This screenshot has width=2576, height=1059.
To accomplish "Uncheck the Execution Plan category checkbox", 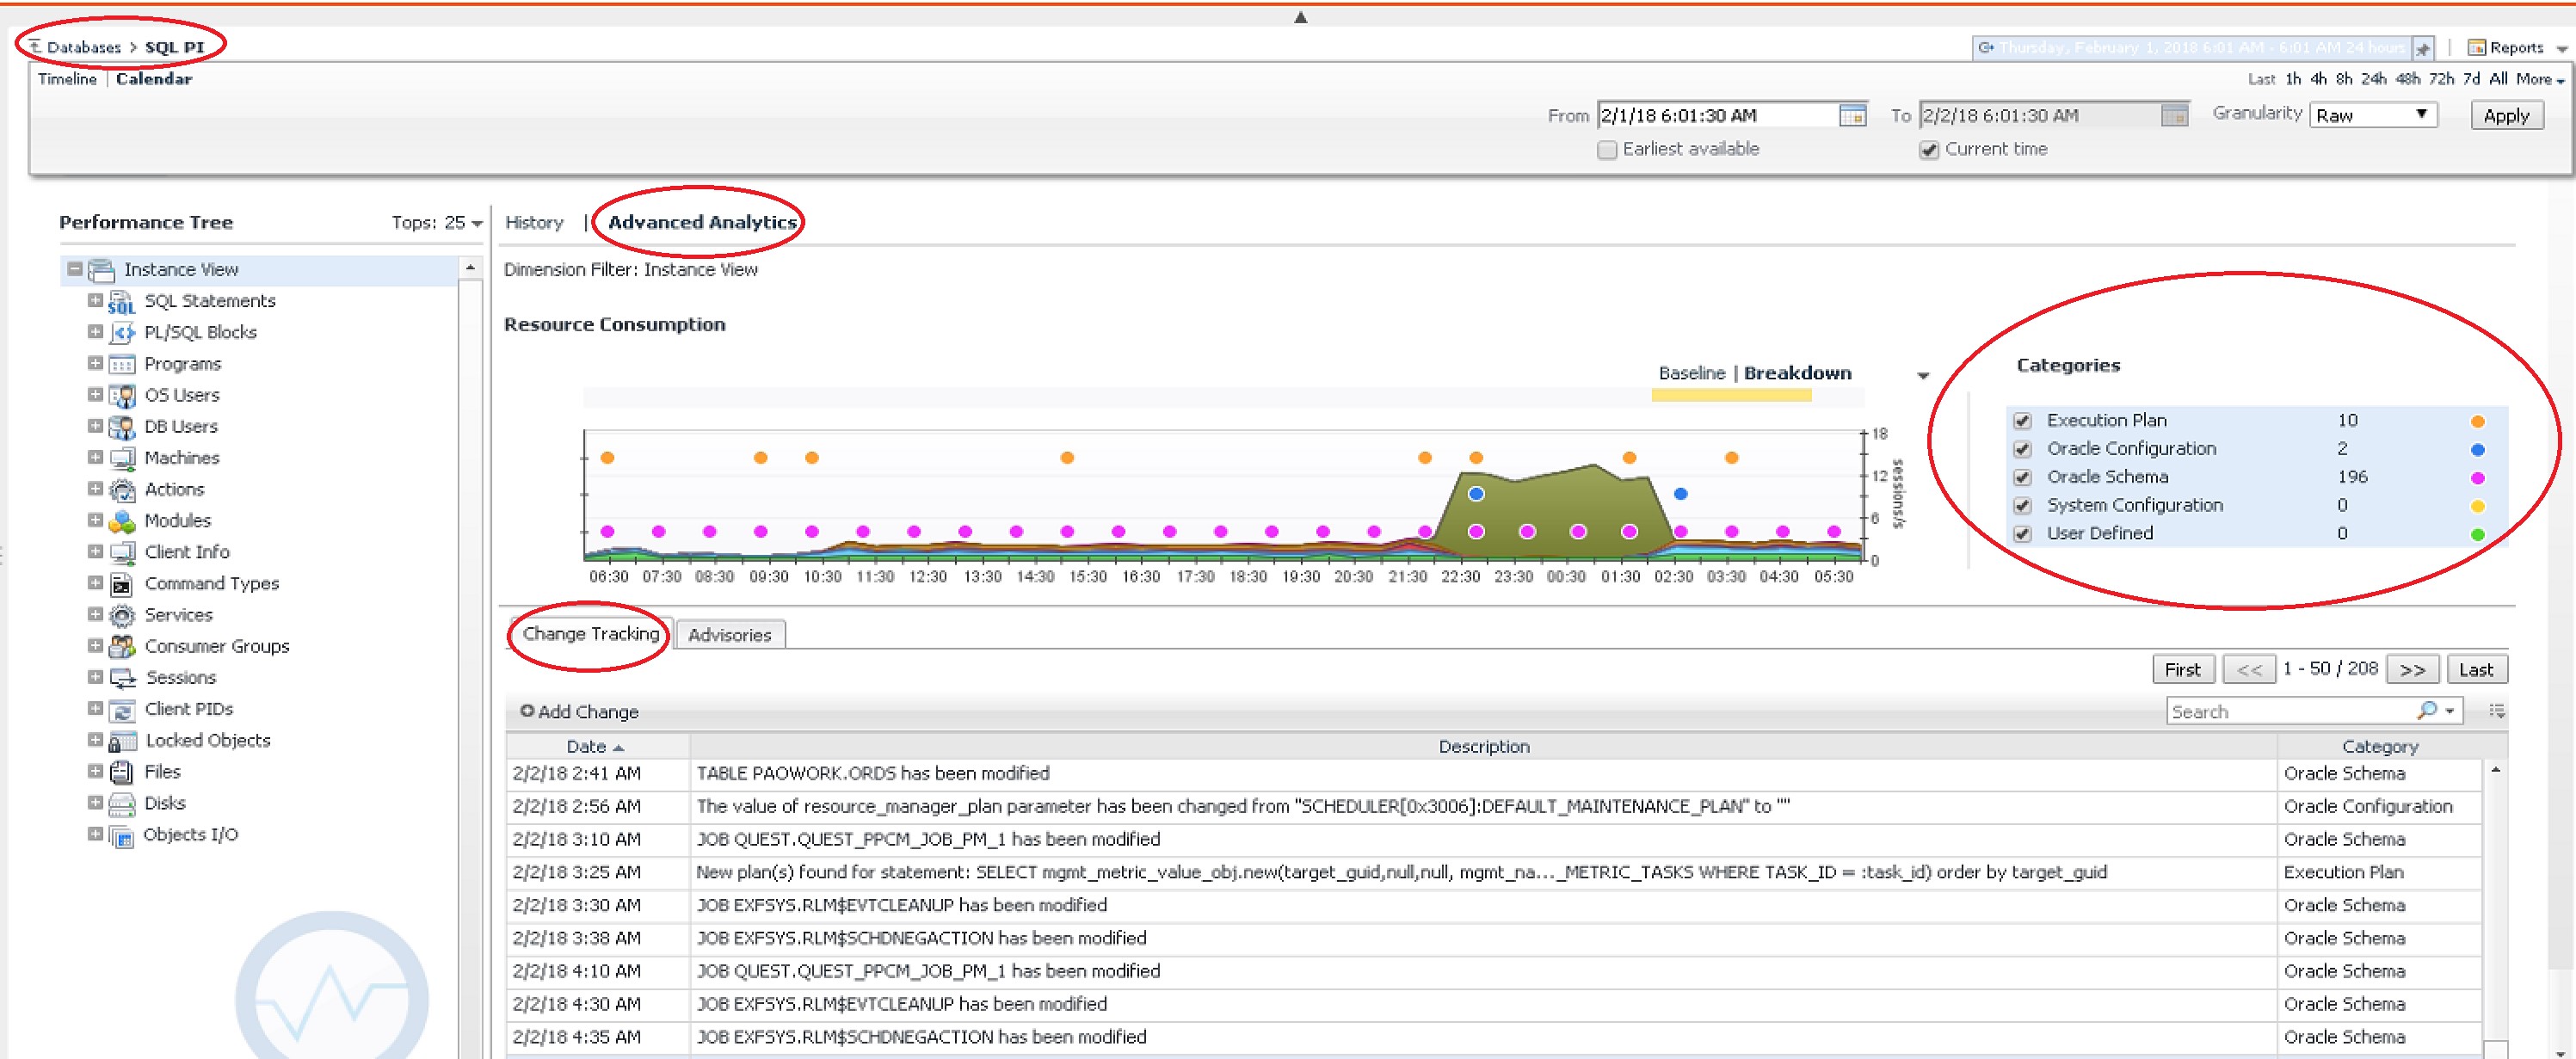I will pos(2022,421).
